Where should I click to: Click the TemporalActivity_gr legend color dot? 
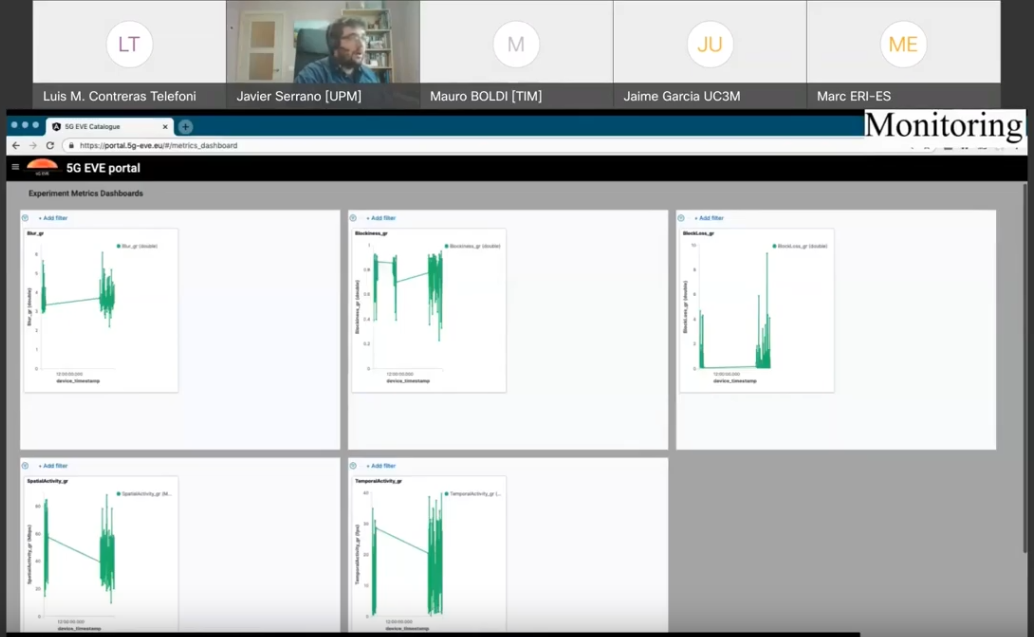[446, 494]
